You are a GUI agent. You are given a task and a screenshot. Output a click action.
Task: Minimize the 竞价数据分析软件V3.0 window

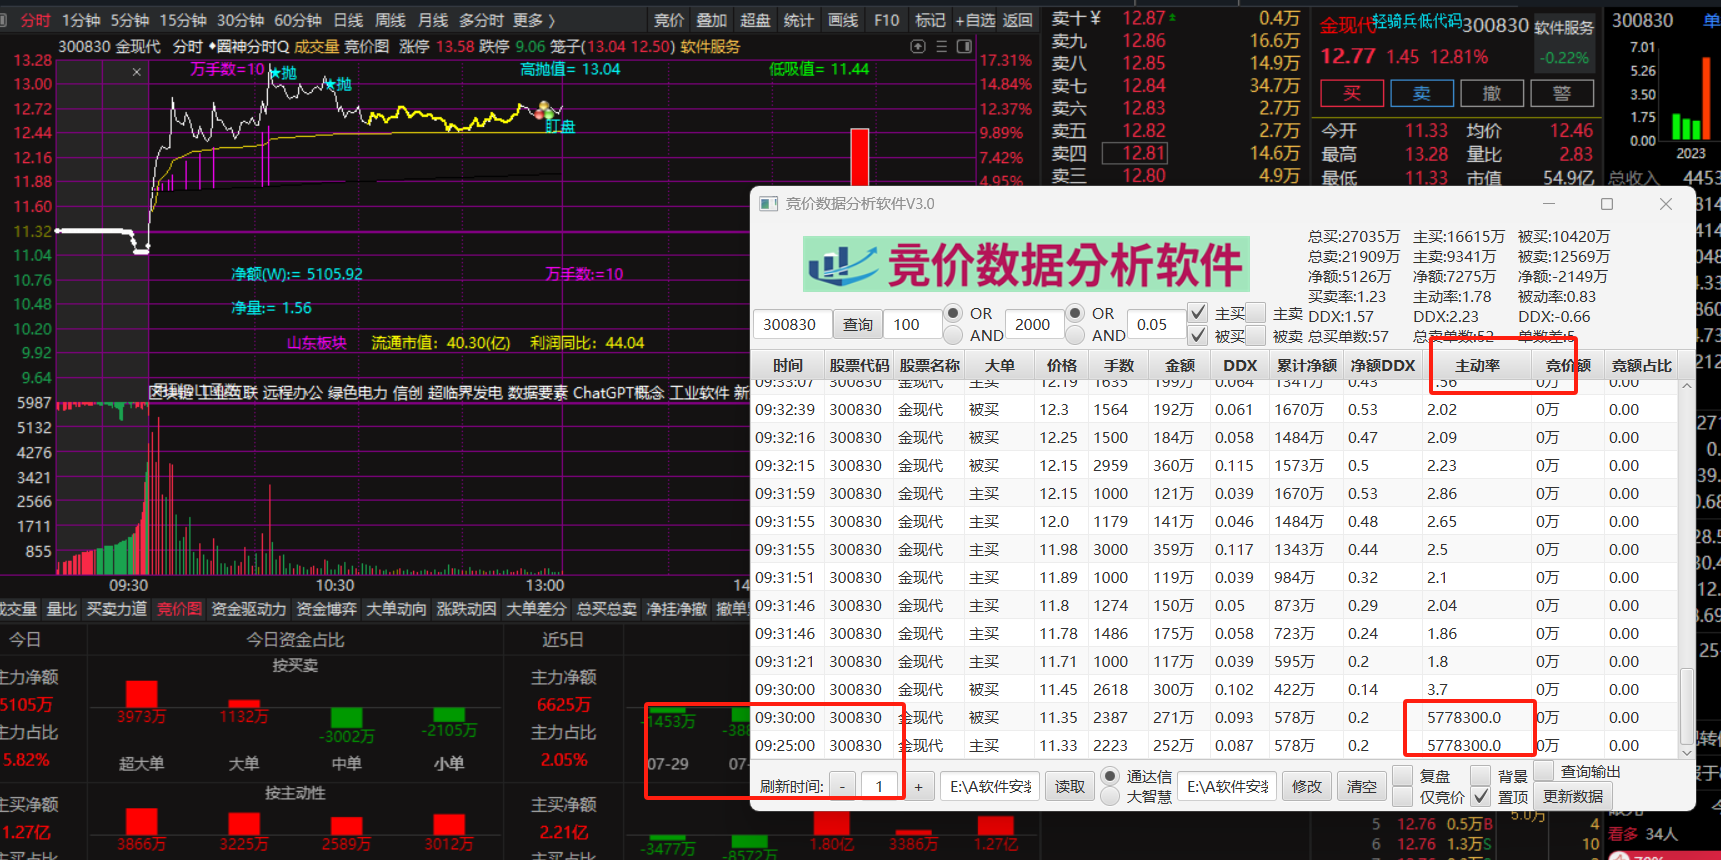pyautogui.click(x=1549, y=204)
